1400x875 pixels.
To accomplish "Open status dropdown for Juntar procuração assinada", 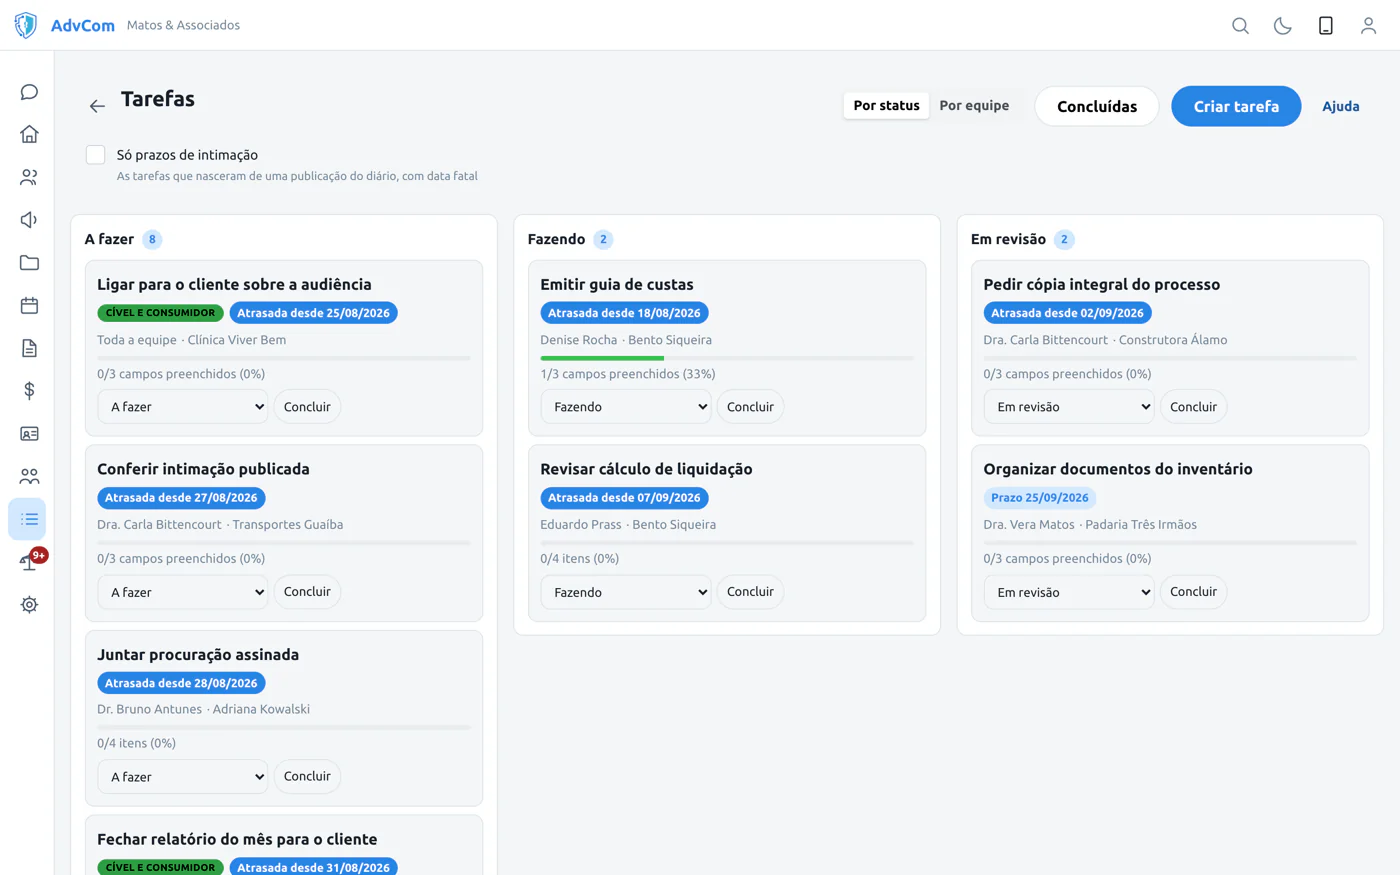I will [183, 777].
